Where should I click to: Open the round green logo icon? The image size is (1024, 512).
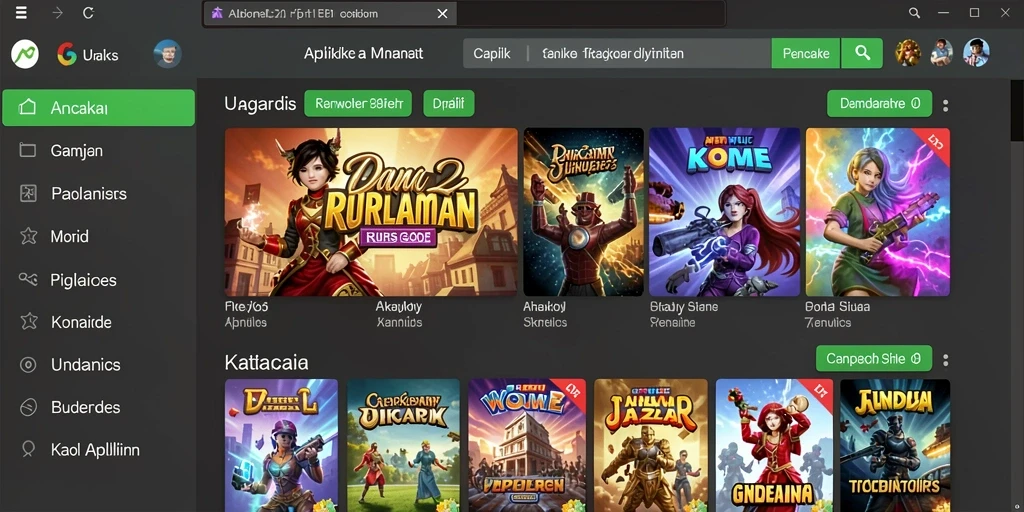pos(25,54)
